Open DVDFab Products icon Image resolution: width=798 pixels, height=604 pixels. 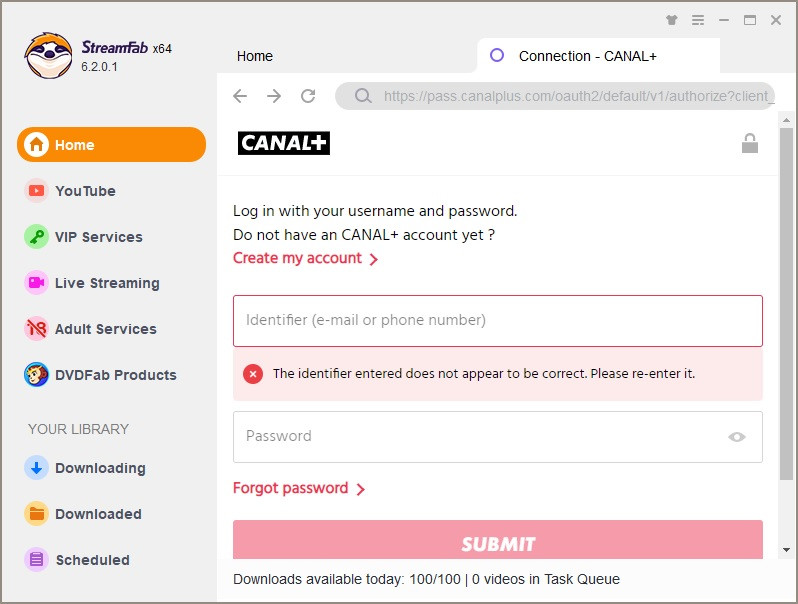37,375
